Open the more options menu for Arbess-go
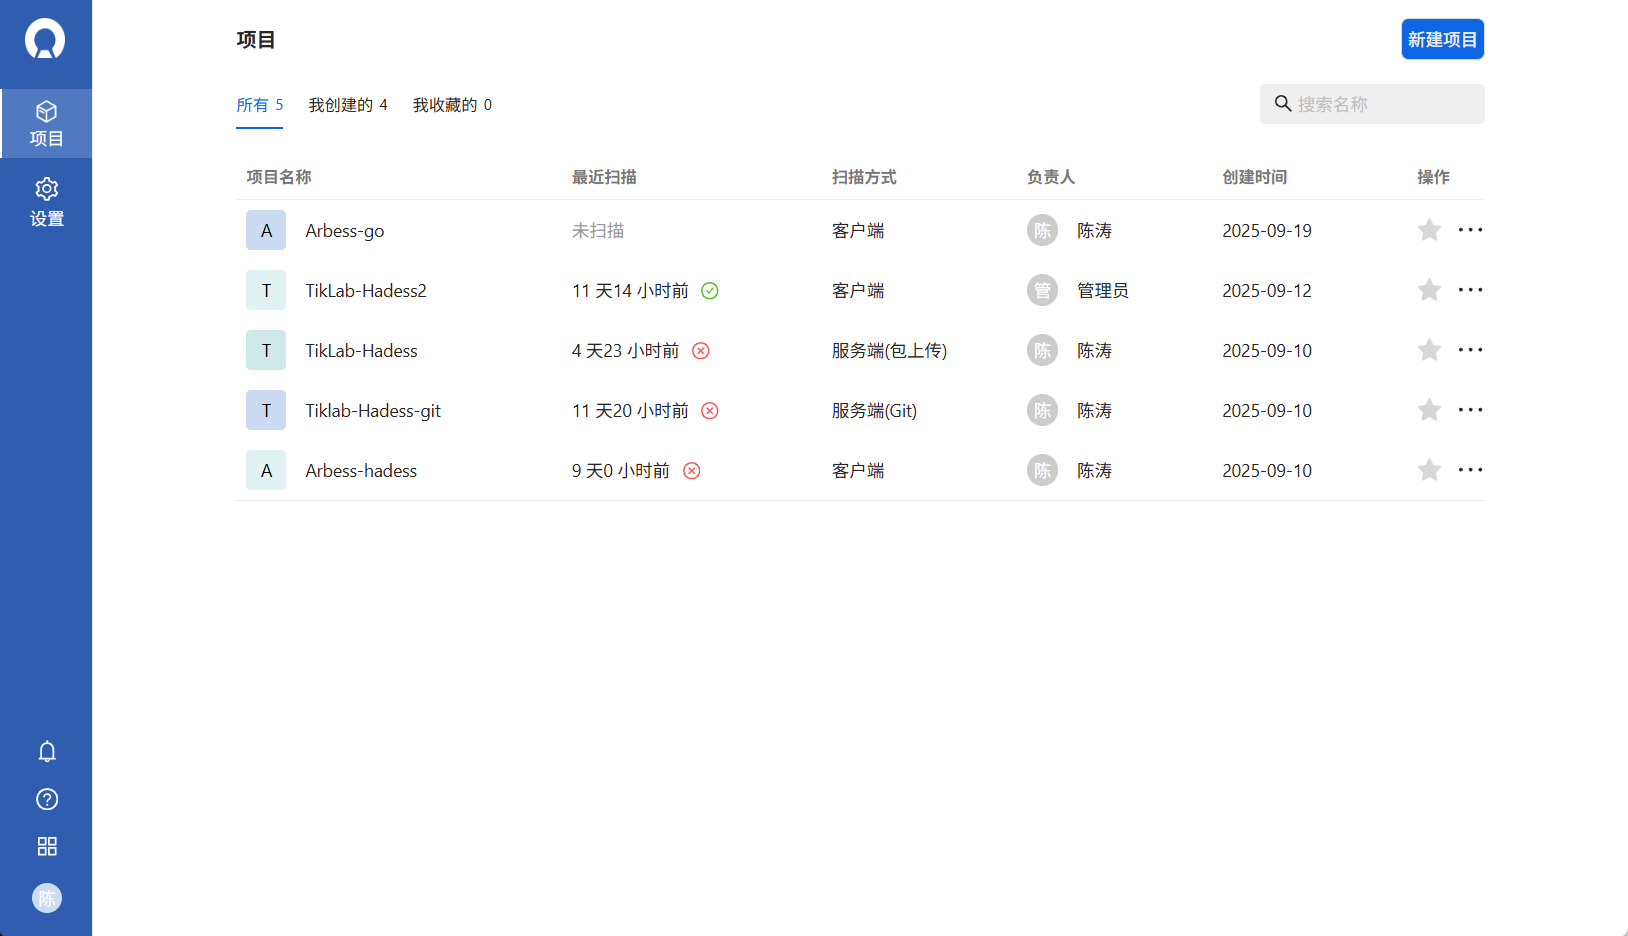Viewport: 1628px width, 936px height. click(1471, 230)
